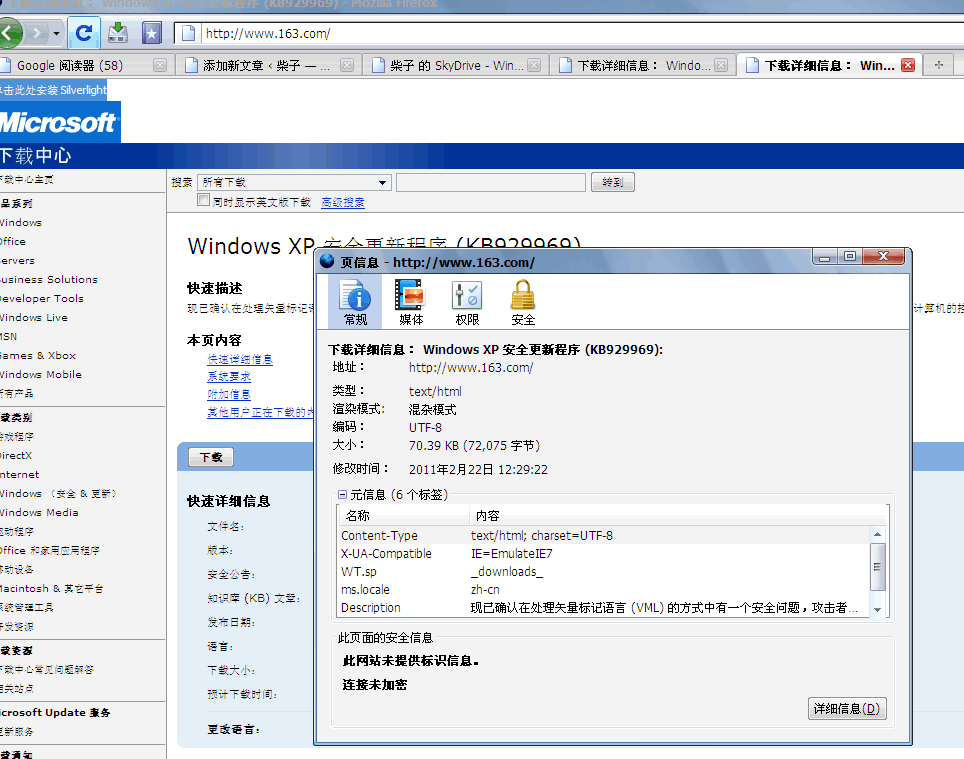Open Microsoft Update 服务 sidebar heading
Image resolution: width=964 pixels, height=759 pixels.
coord(55,712)
